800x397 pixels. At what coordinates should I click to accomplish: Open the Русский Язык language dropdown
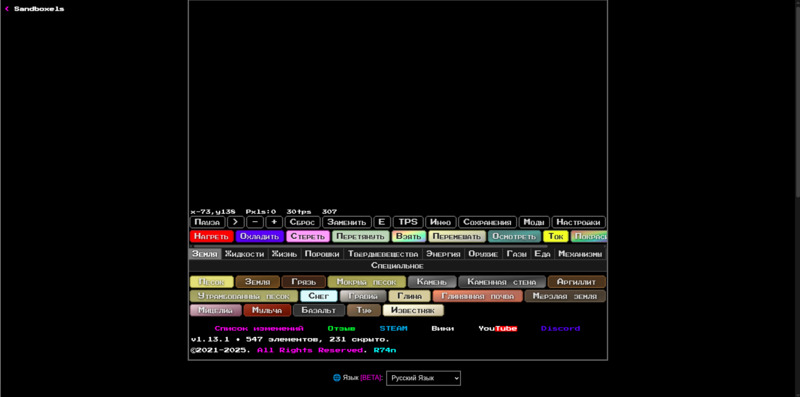click(423, 378)
